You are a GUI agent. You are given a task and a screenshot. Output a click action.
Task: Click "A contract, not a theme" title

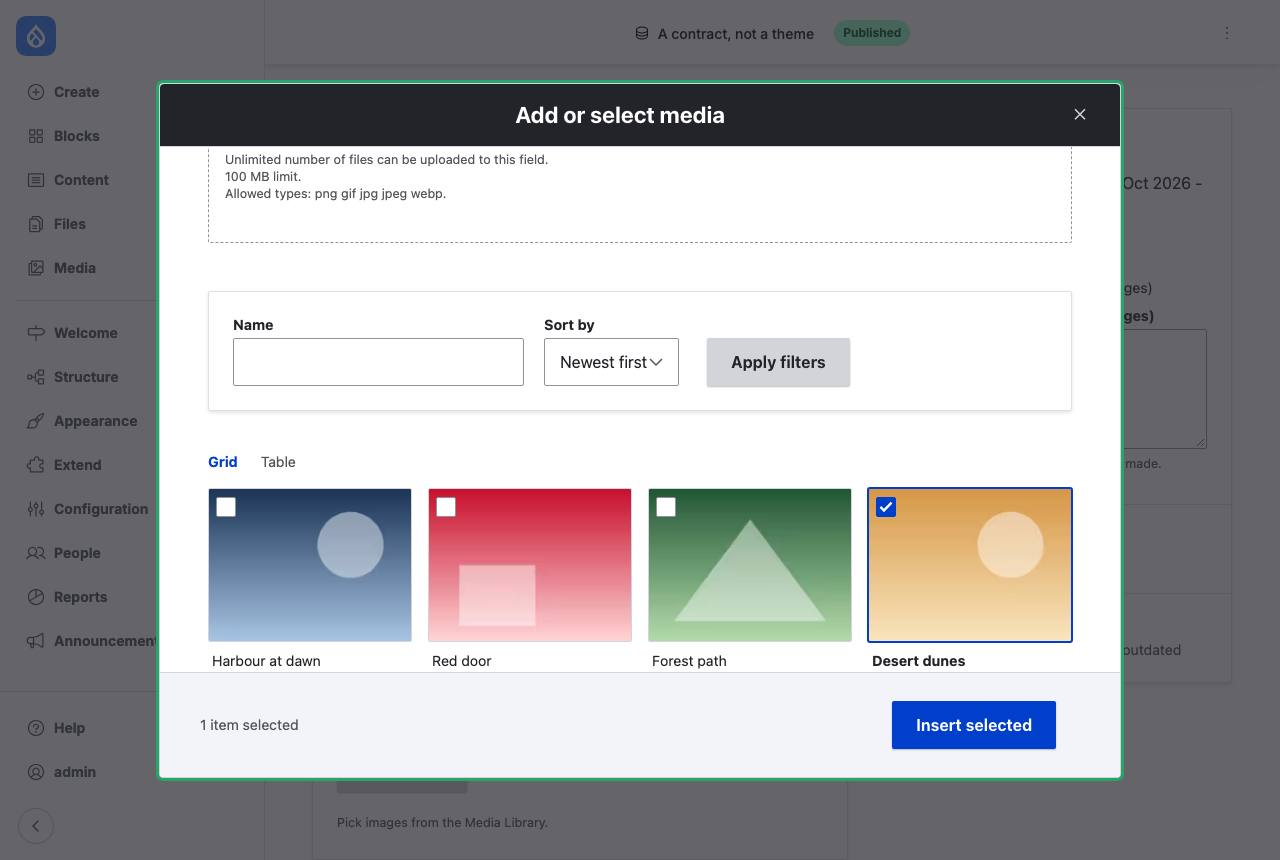[x=736, y=34]
